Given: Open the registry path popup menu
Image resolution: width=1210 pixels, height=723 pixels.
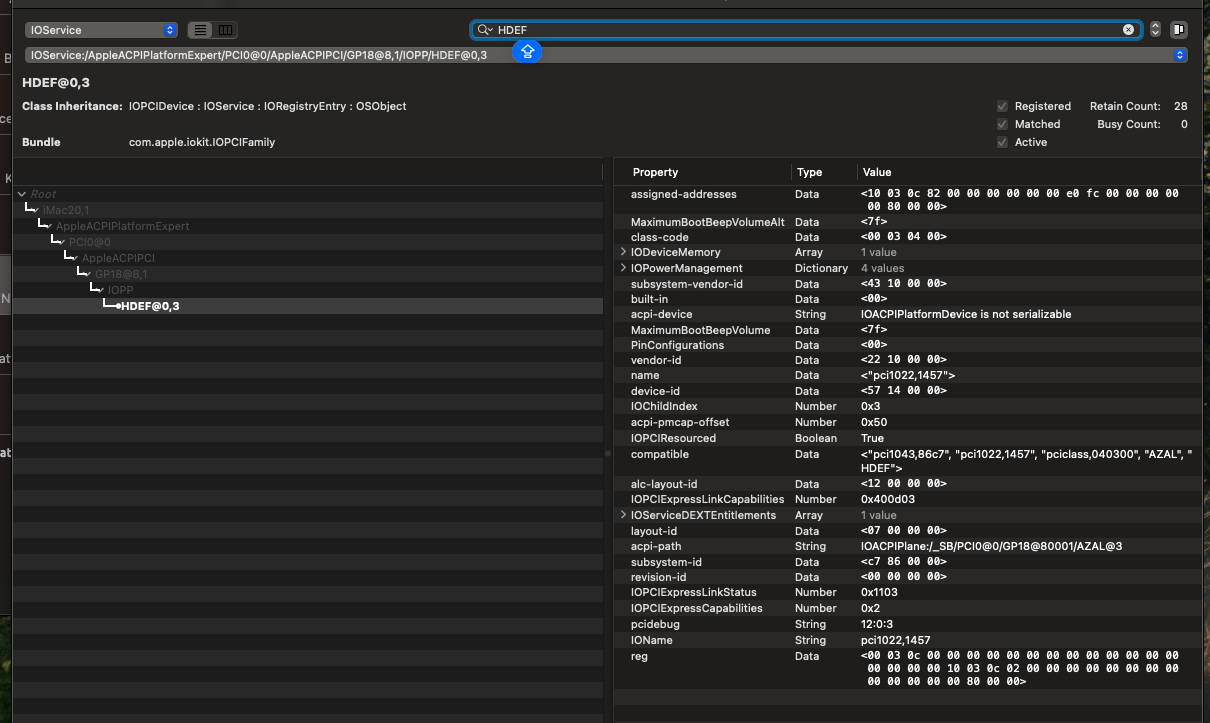Looking at the screenshot, I should click(1179, 55).
